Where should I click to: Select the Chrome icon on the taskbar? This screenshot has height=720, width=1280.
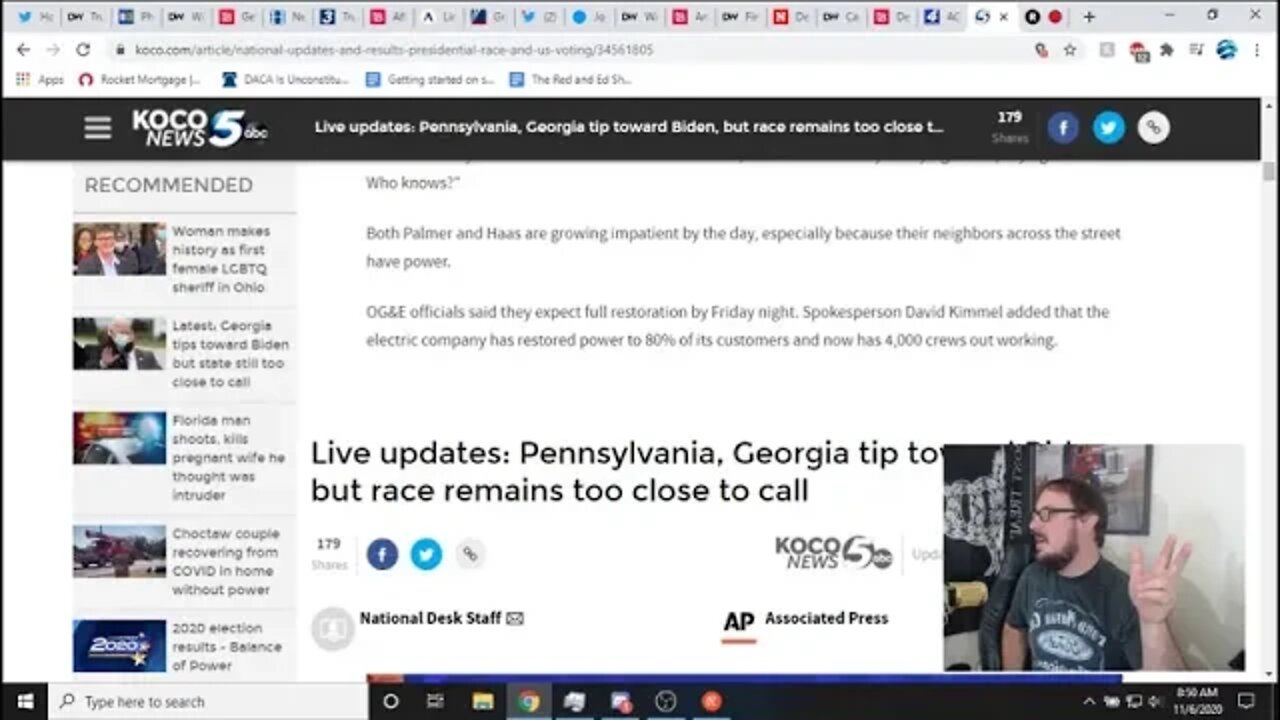coord(529,701)
